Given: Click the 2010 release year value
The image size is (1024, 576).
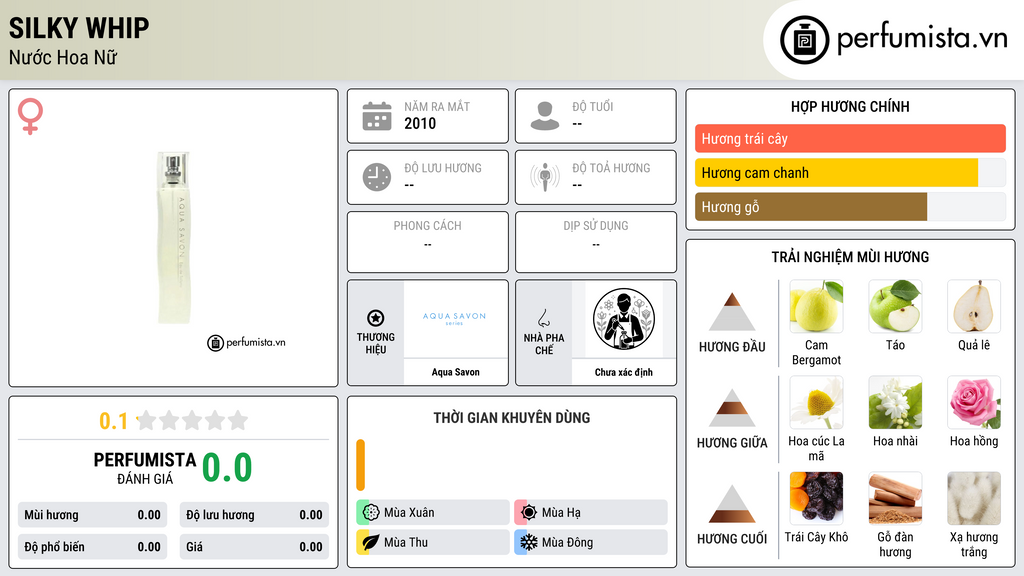Looking at the screenshot, I should coord(420,123).
